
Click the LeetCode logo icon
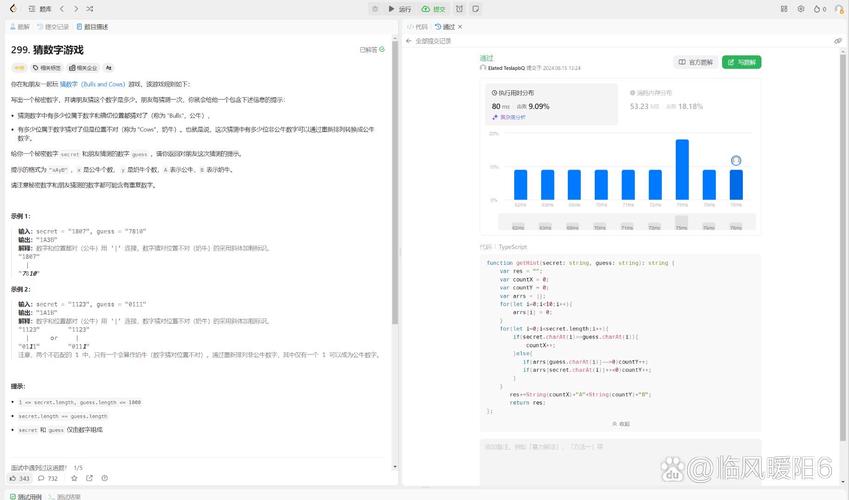click(x=13, y=9)
